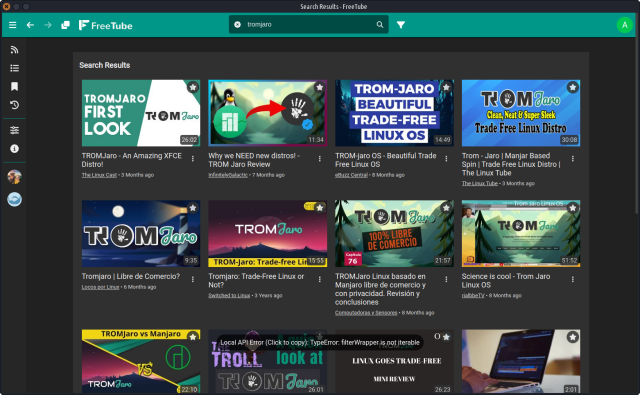Open The Linux Cast channel link
The image size is (640, 395).
point(99,175)
